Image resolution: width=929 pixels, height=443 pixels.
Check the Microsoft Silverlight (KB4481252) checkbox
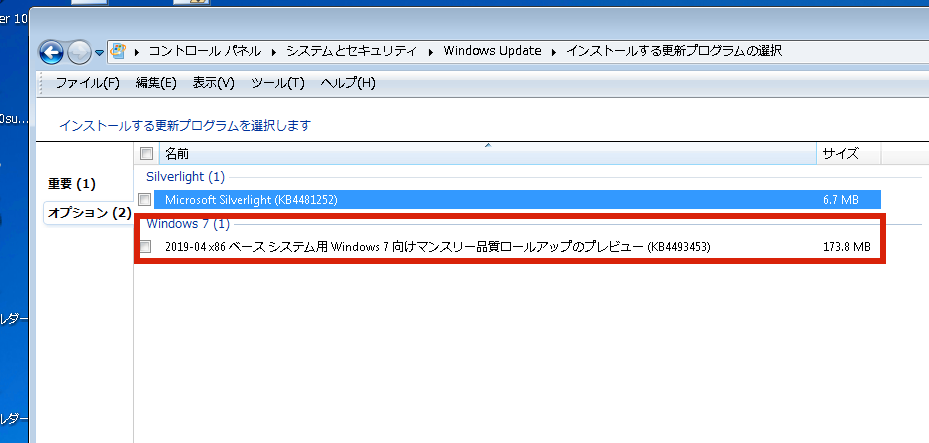145,200
